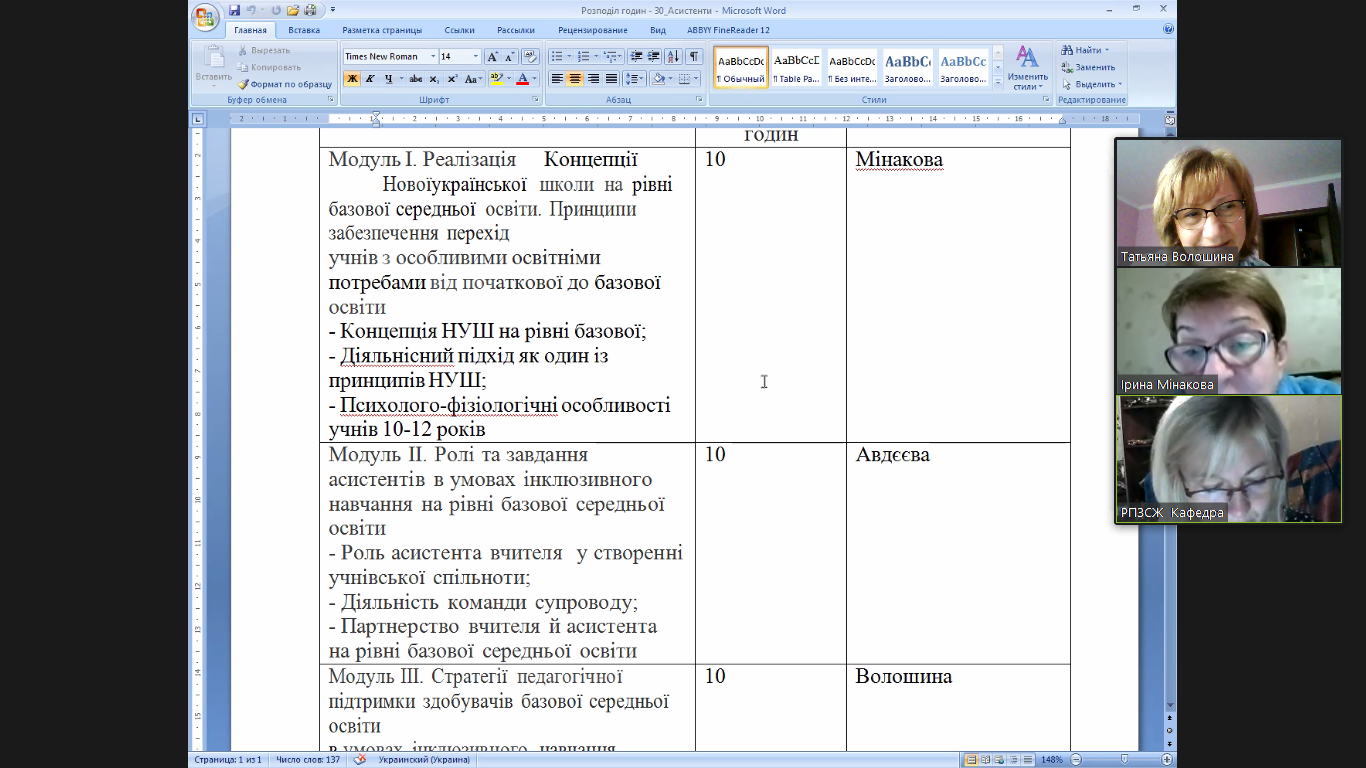The image size is (1366, 768).
Task: Toggle bold (Ж) formatting
Action: pyautogui.click(x=352, y=79)
